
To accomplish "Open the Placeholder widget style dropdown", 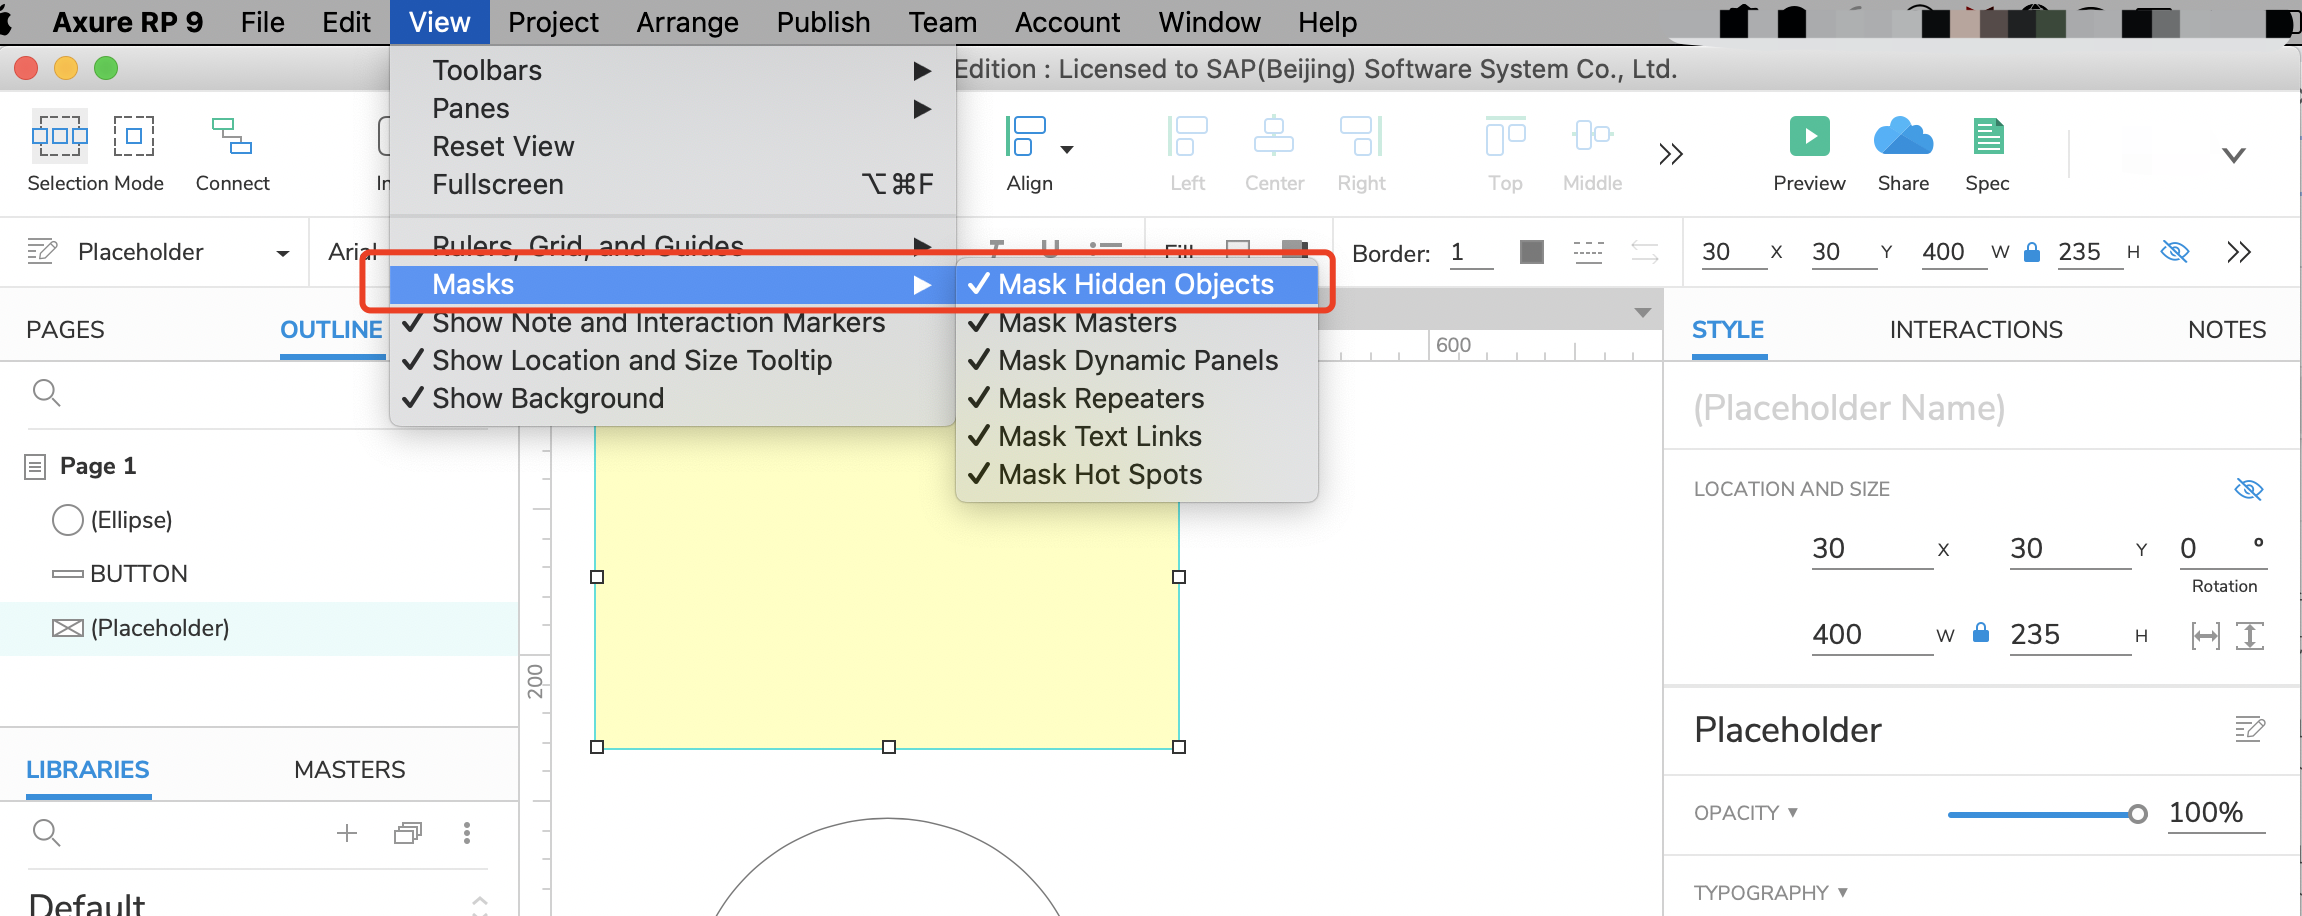I will coord(283,253).
